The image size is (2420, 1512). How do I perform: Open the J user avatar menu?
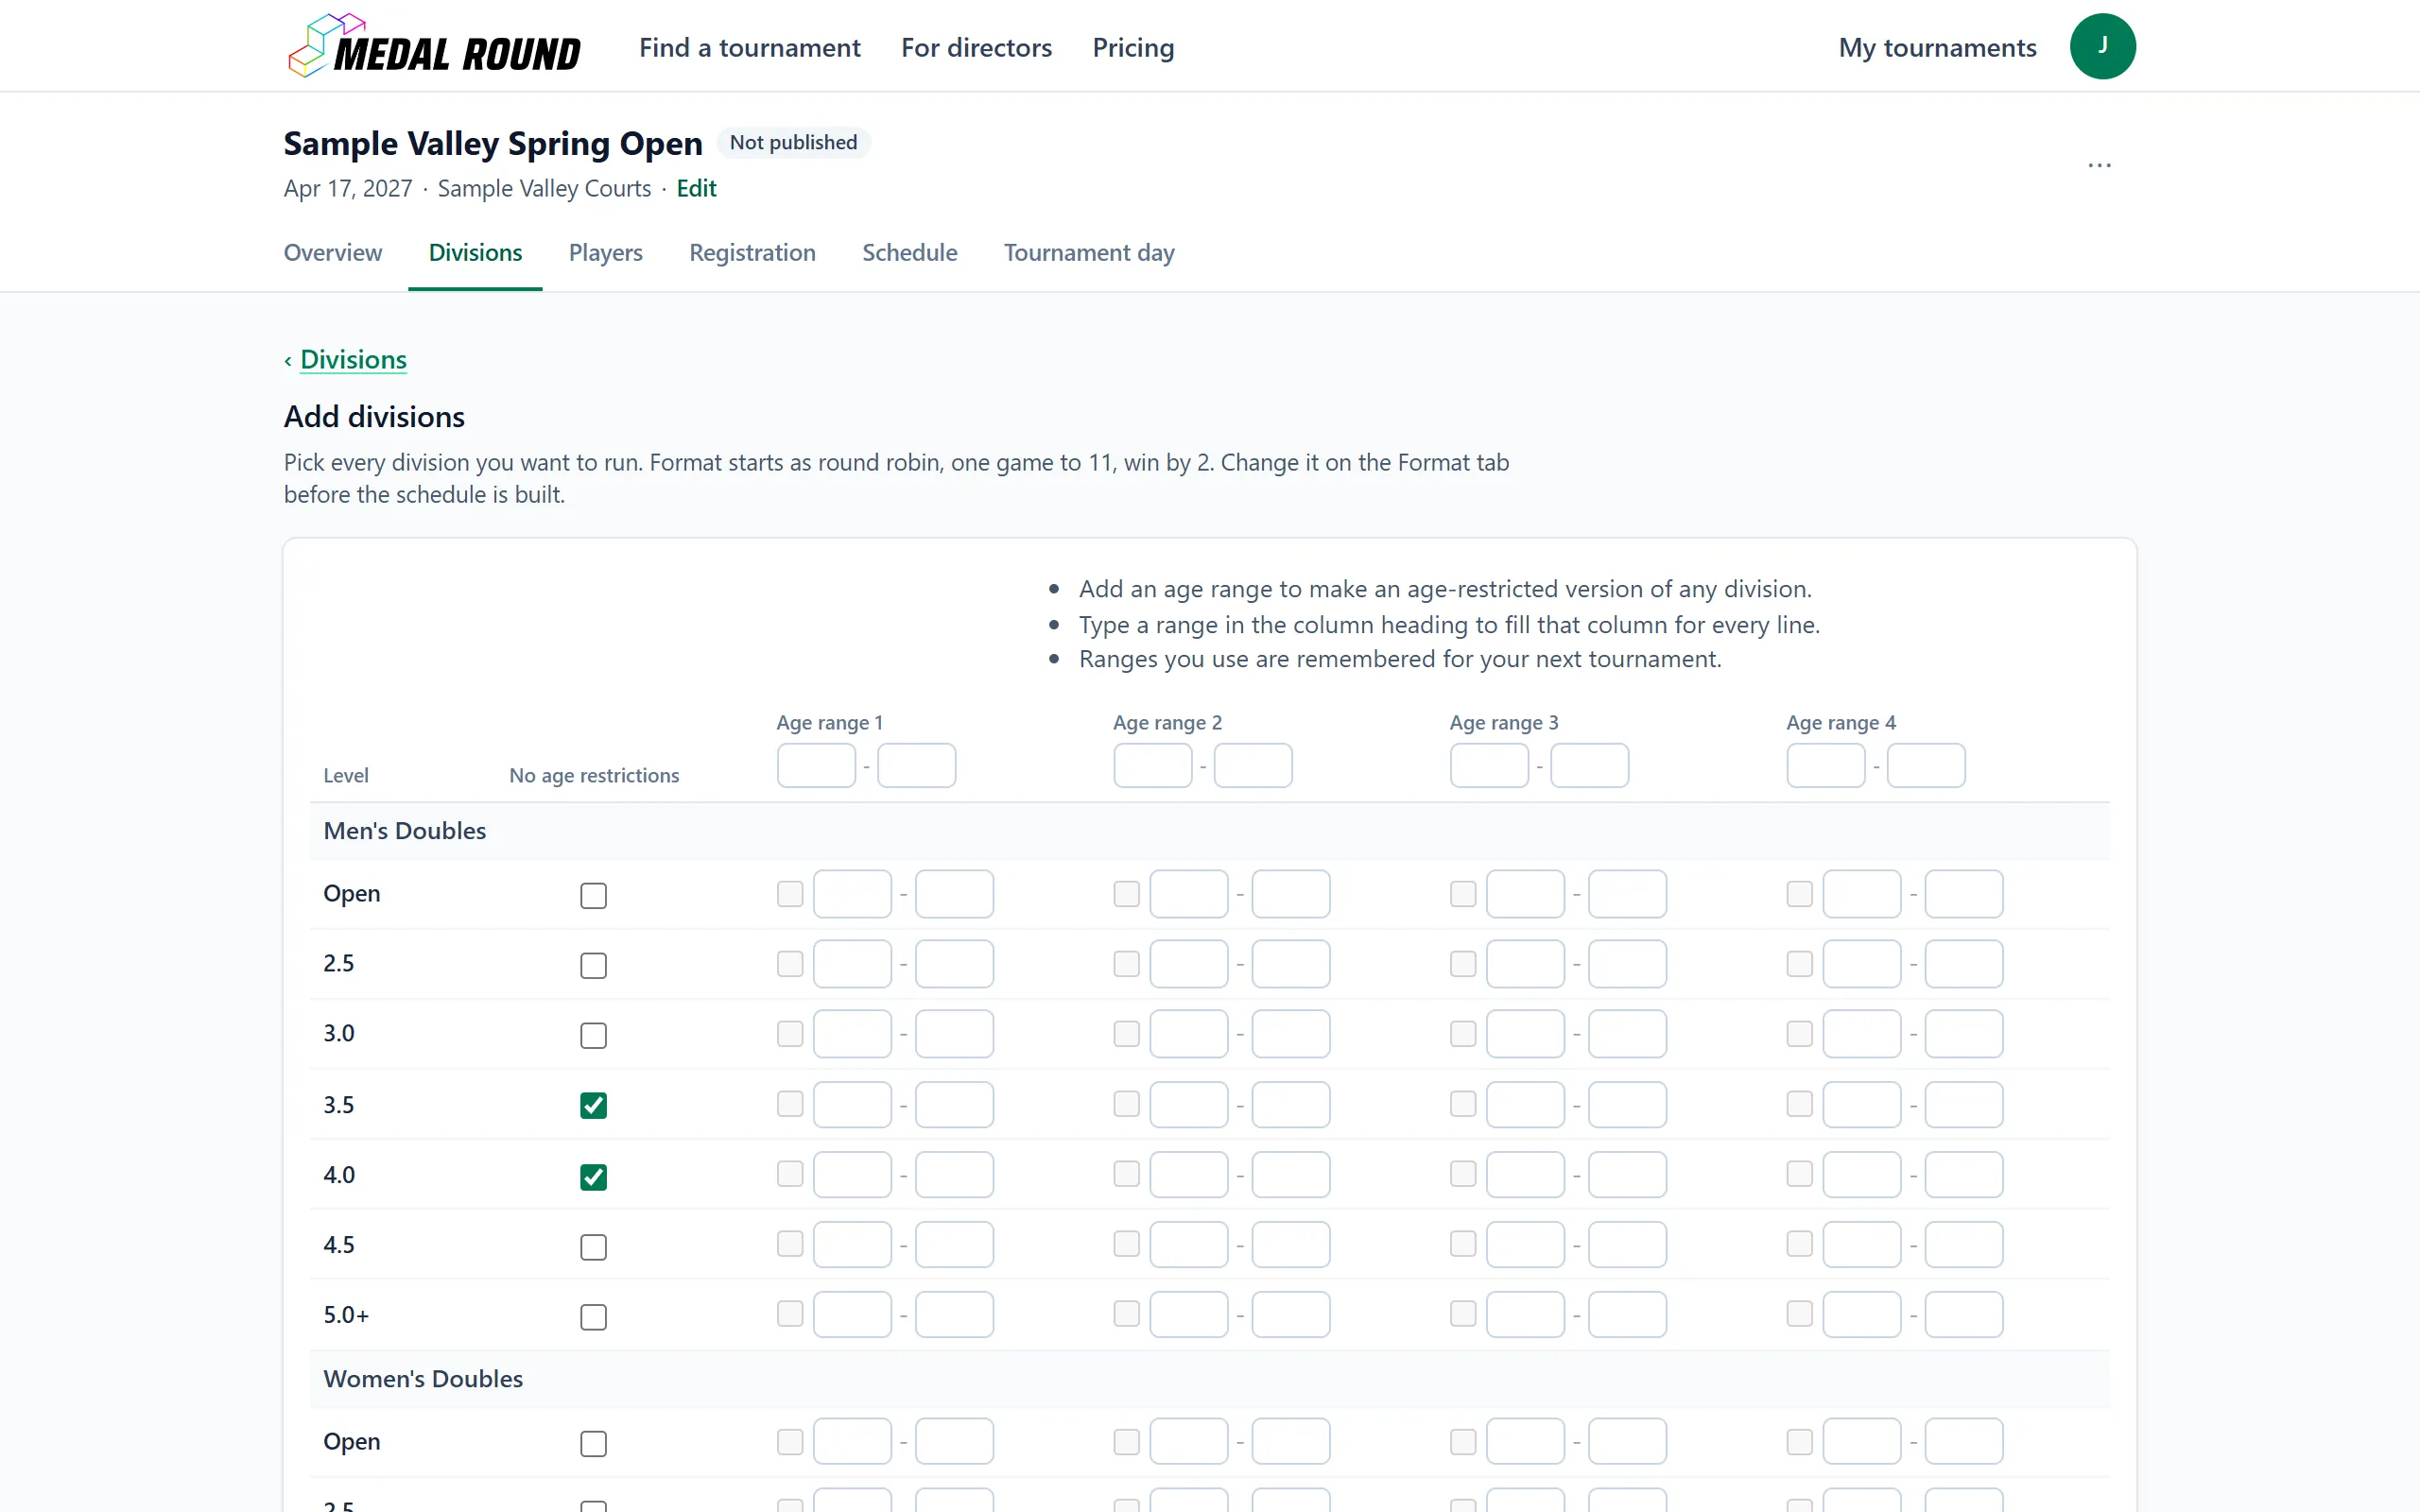pyautogui.click(x=2102, y=46)
